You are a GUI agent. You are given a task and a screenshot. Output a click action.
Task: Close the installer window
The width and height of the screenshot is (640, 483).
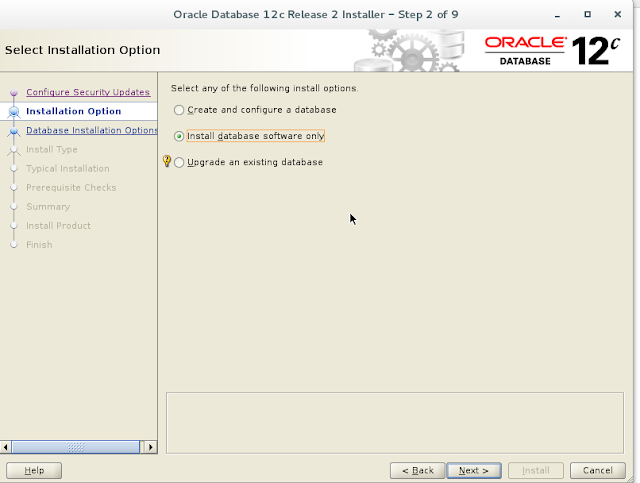point(618,14)
